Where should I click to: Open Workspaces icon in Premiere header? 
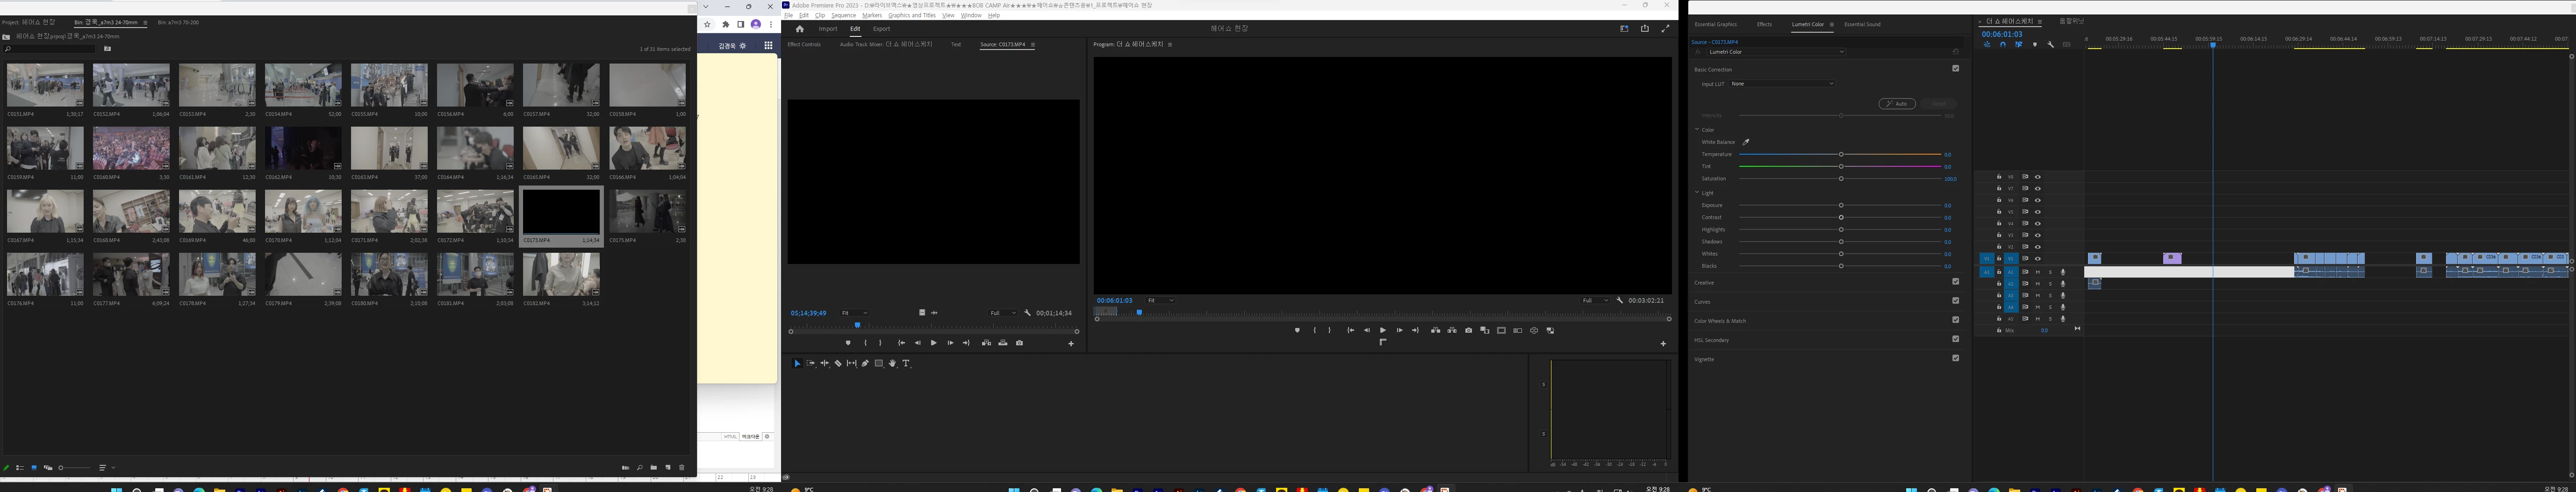point(1624,29)
